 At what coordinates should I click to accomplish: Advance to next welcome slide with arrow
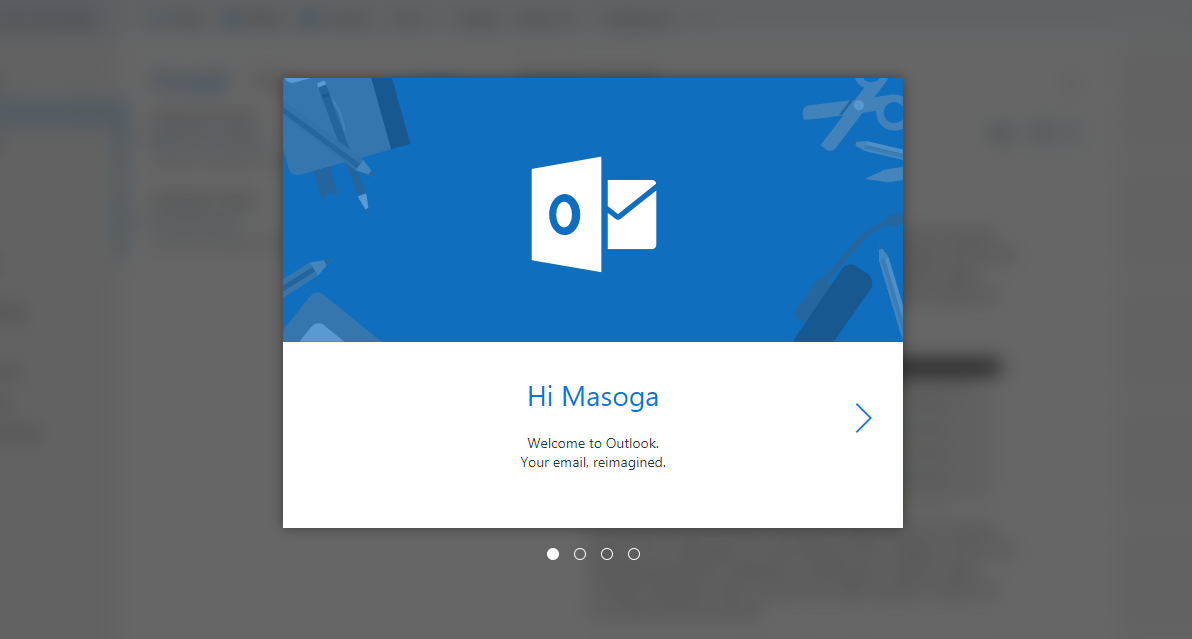point(863,418)
